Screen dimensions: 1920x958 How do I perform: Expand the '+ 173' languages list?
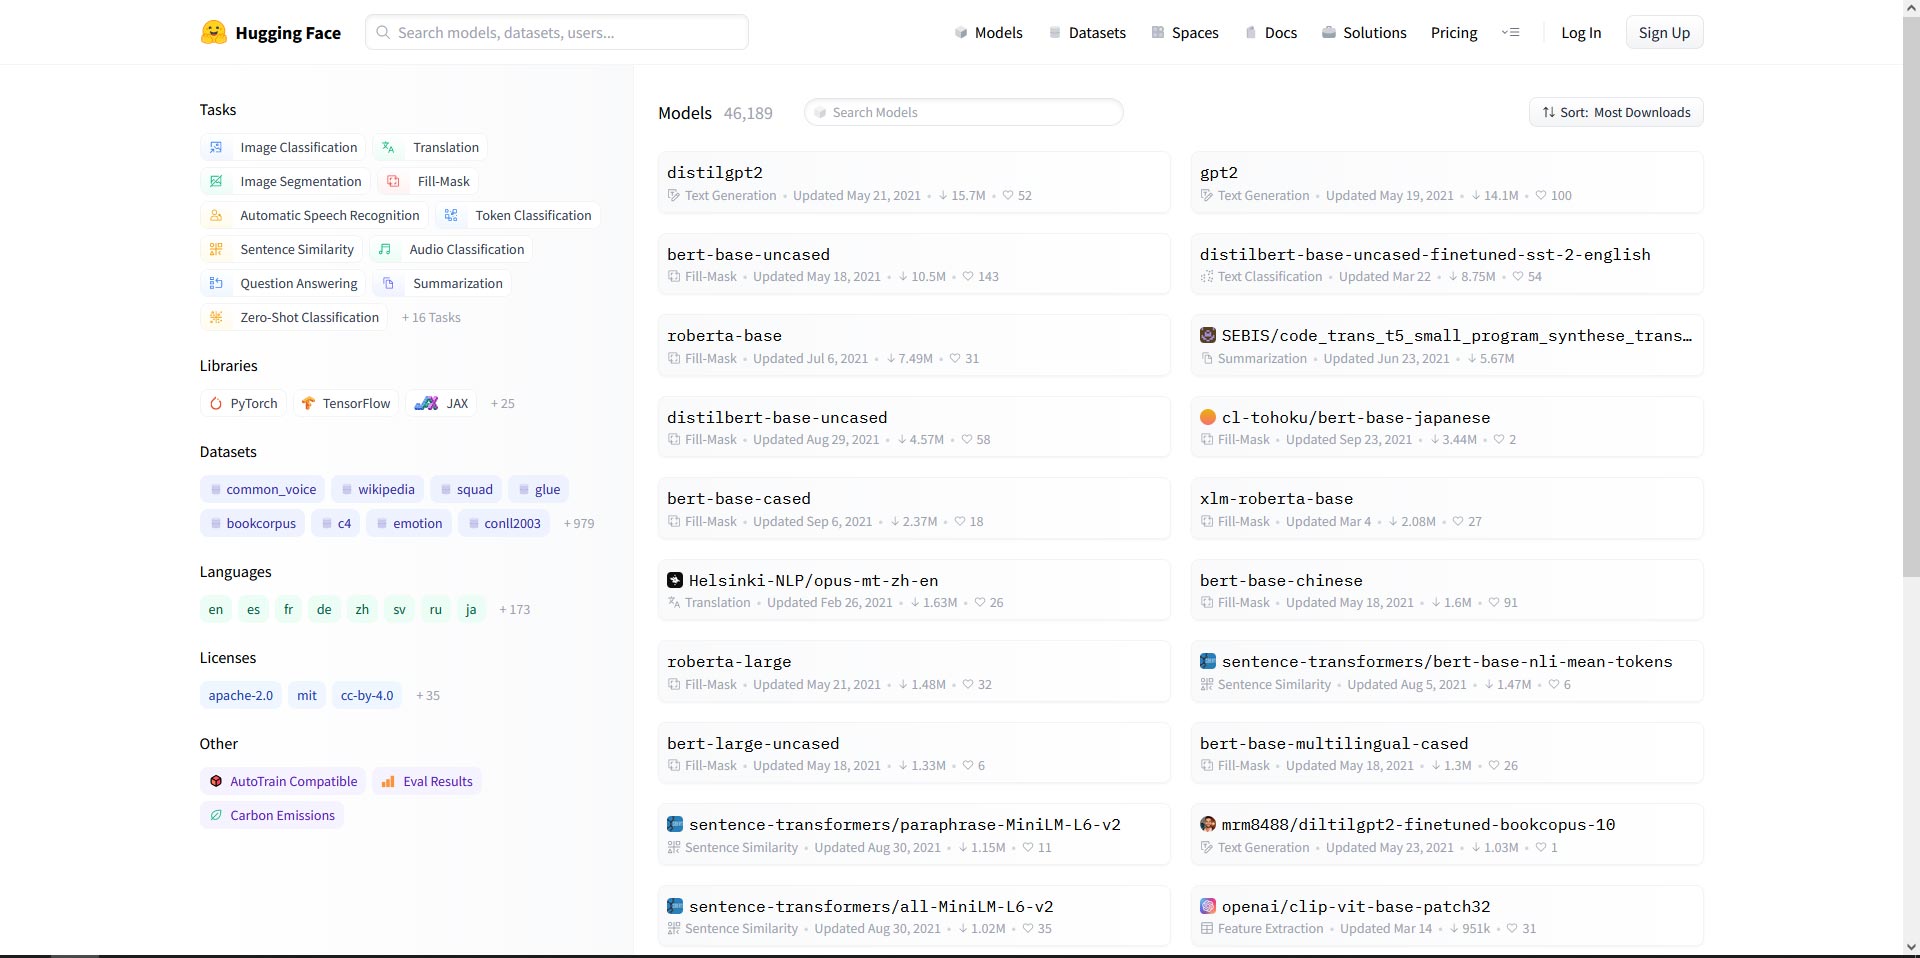point(515,609)
